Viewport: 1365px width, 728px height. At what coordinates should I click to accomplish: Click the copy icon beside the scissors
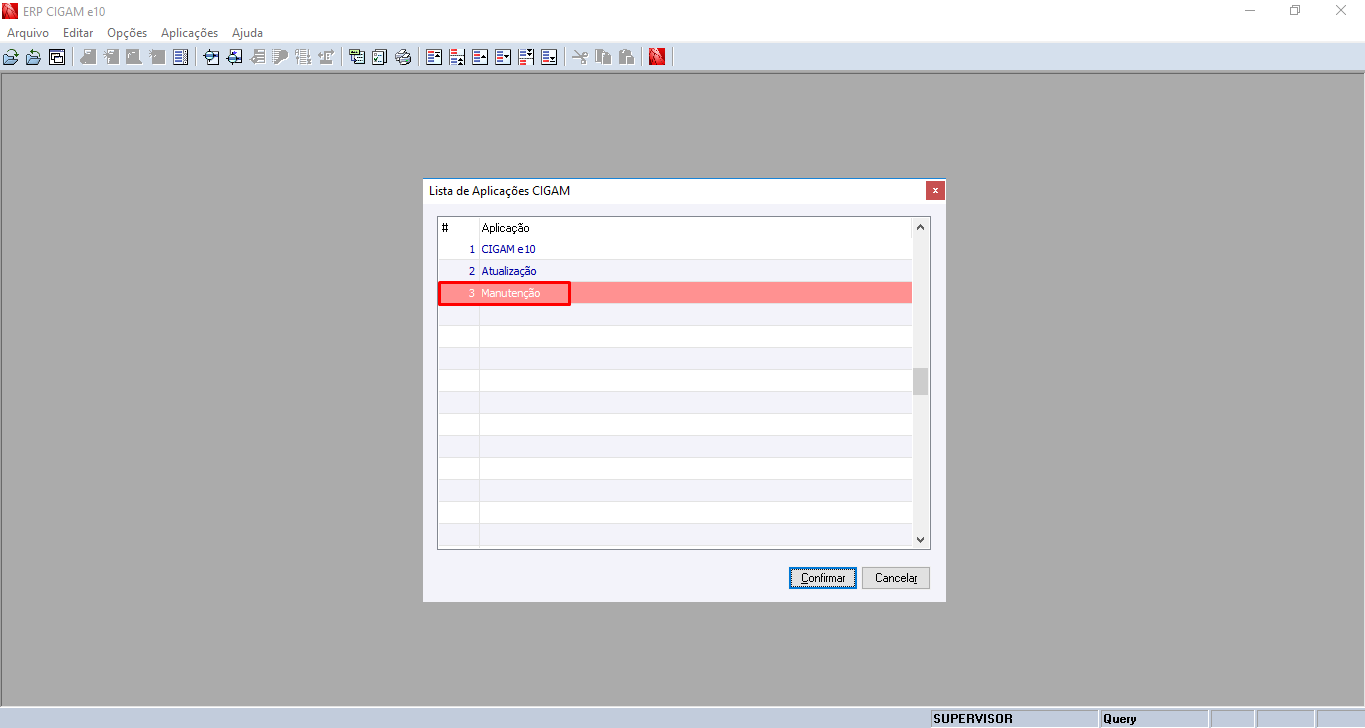click(603, 57)
